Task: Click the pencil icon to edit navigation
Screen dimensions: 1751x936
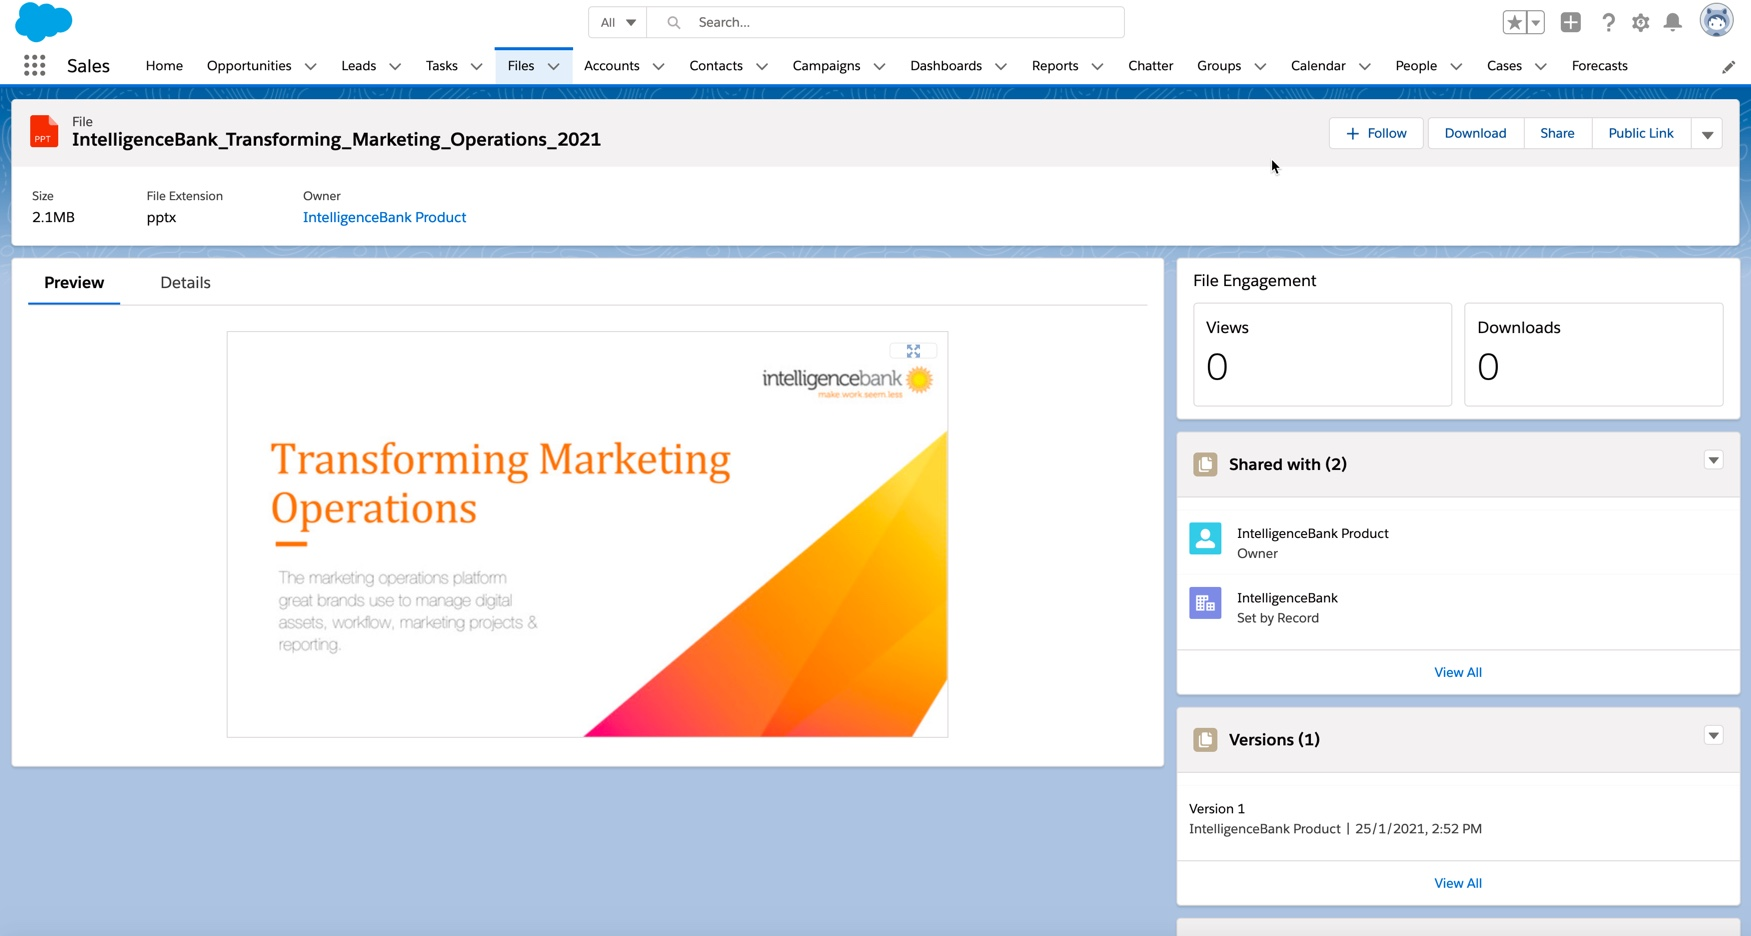Action: [1728, 67]
